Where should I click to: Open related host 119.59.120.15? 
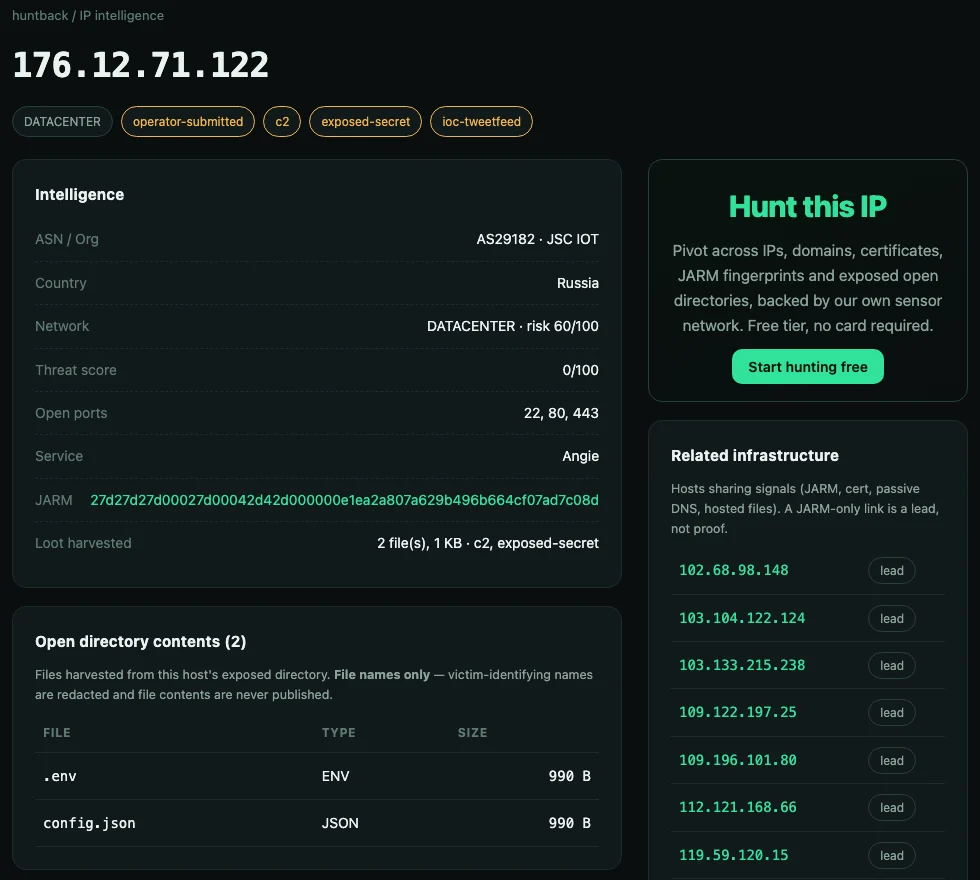coord(733,855)
